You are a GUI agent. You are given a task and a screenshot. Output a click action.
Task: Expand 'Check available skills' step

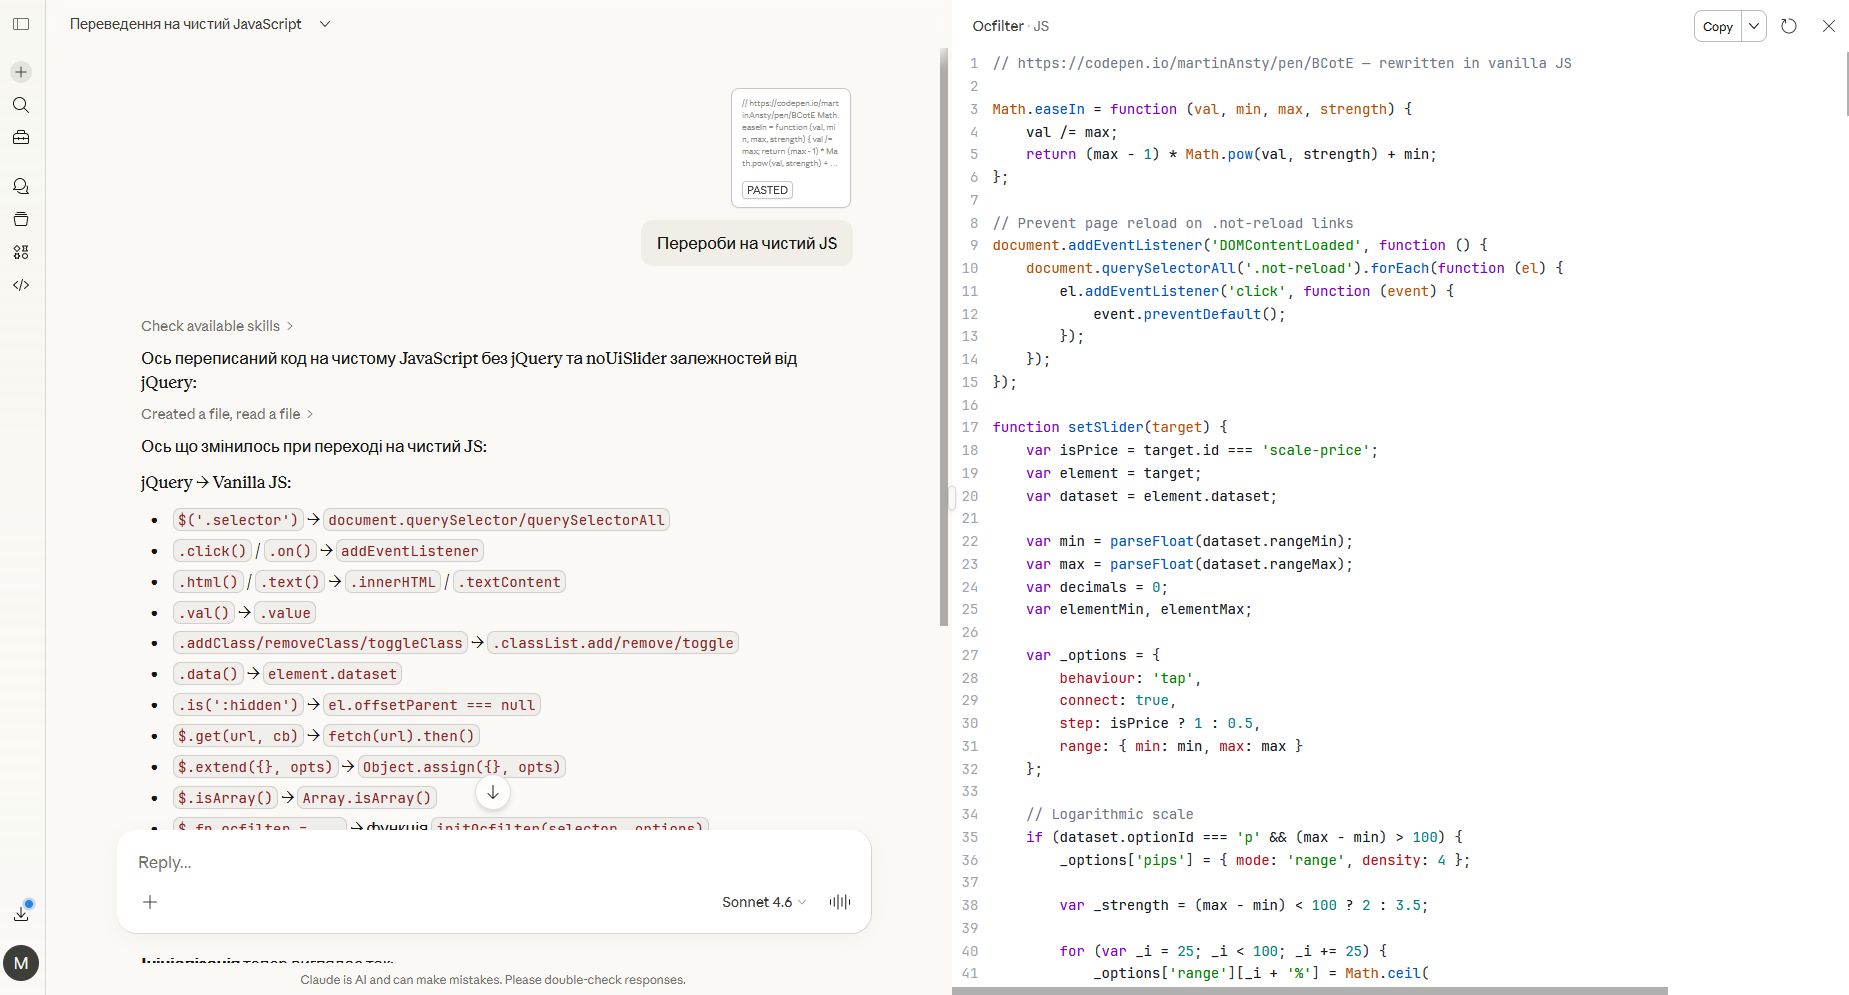tap(217, 326)
